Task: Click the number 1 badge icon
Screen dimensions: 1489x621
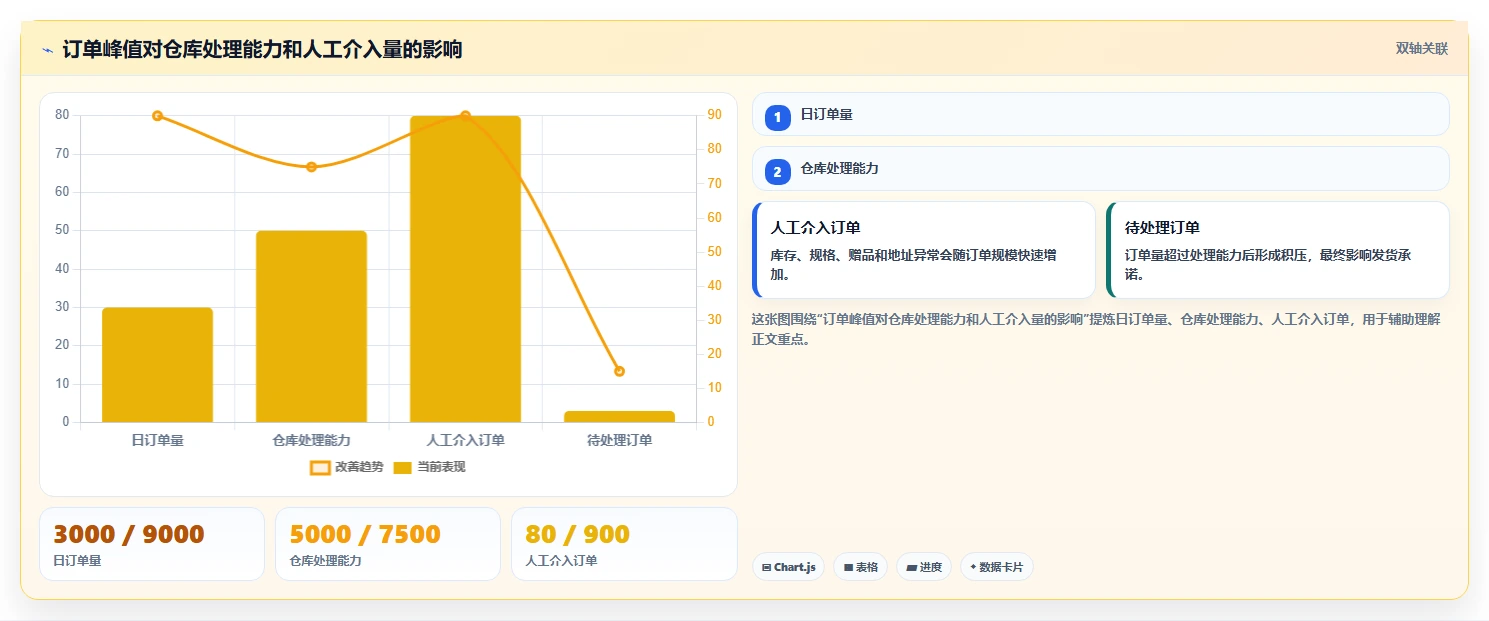Action: click(778, 118)
